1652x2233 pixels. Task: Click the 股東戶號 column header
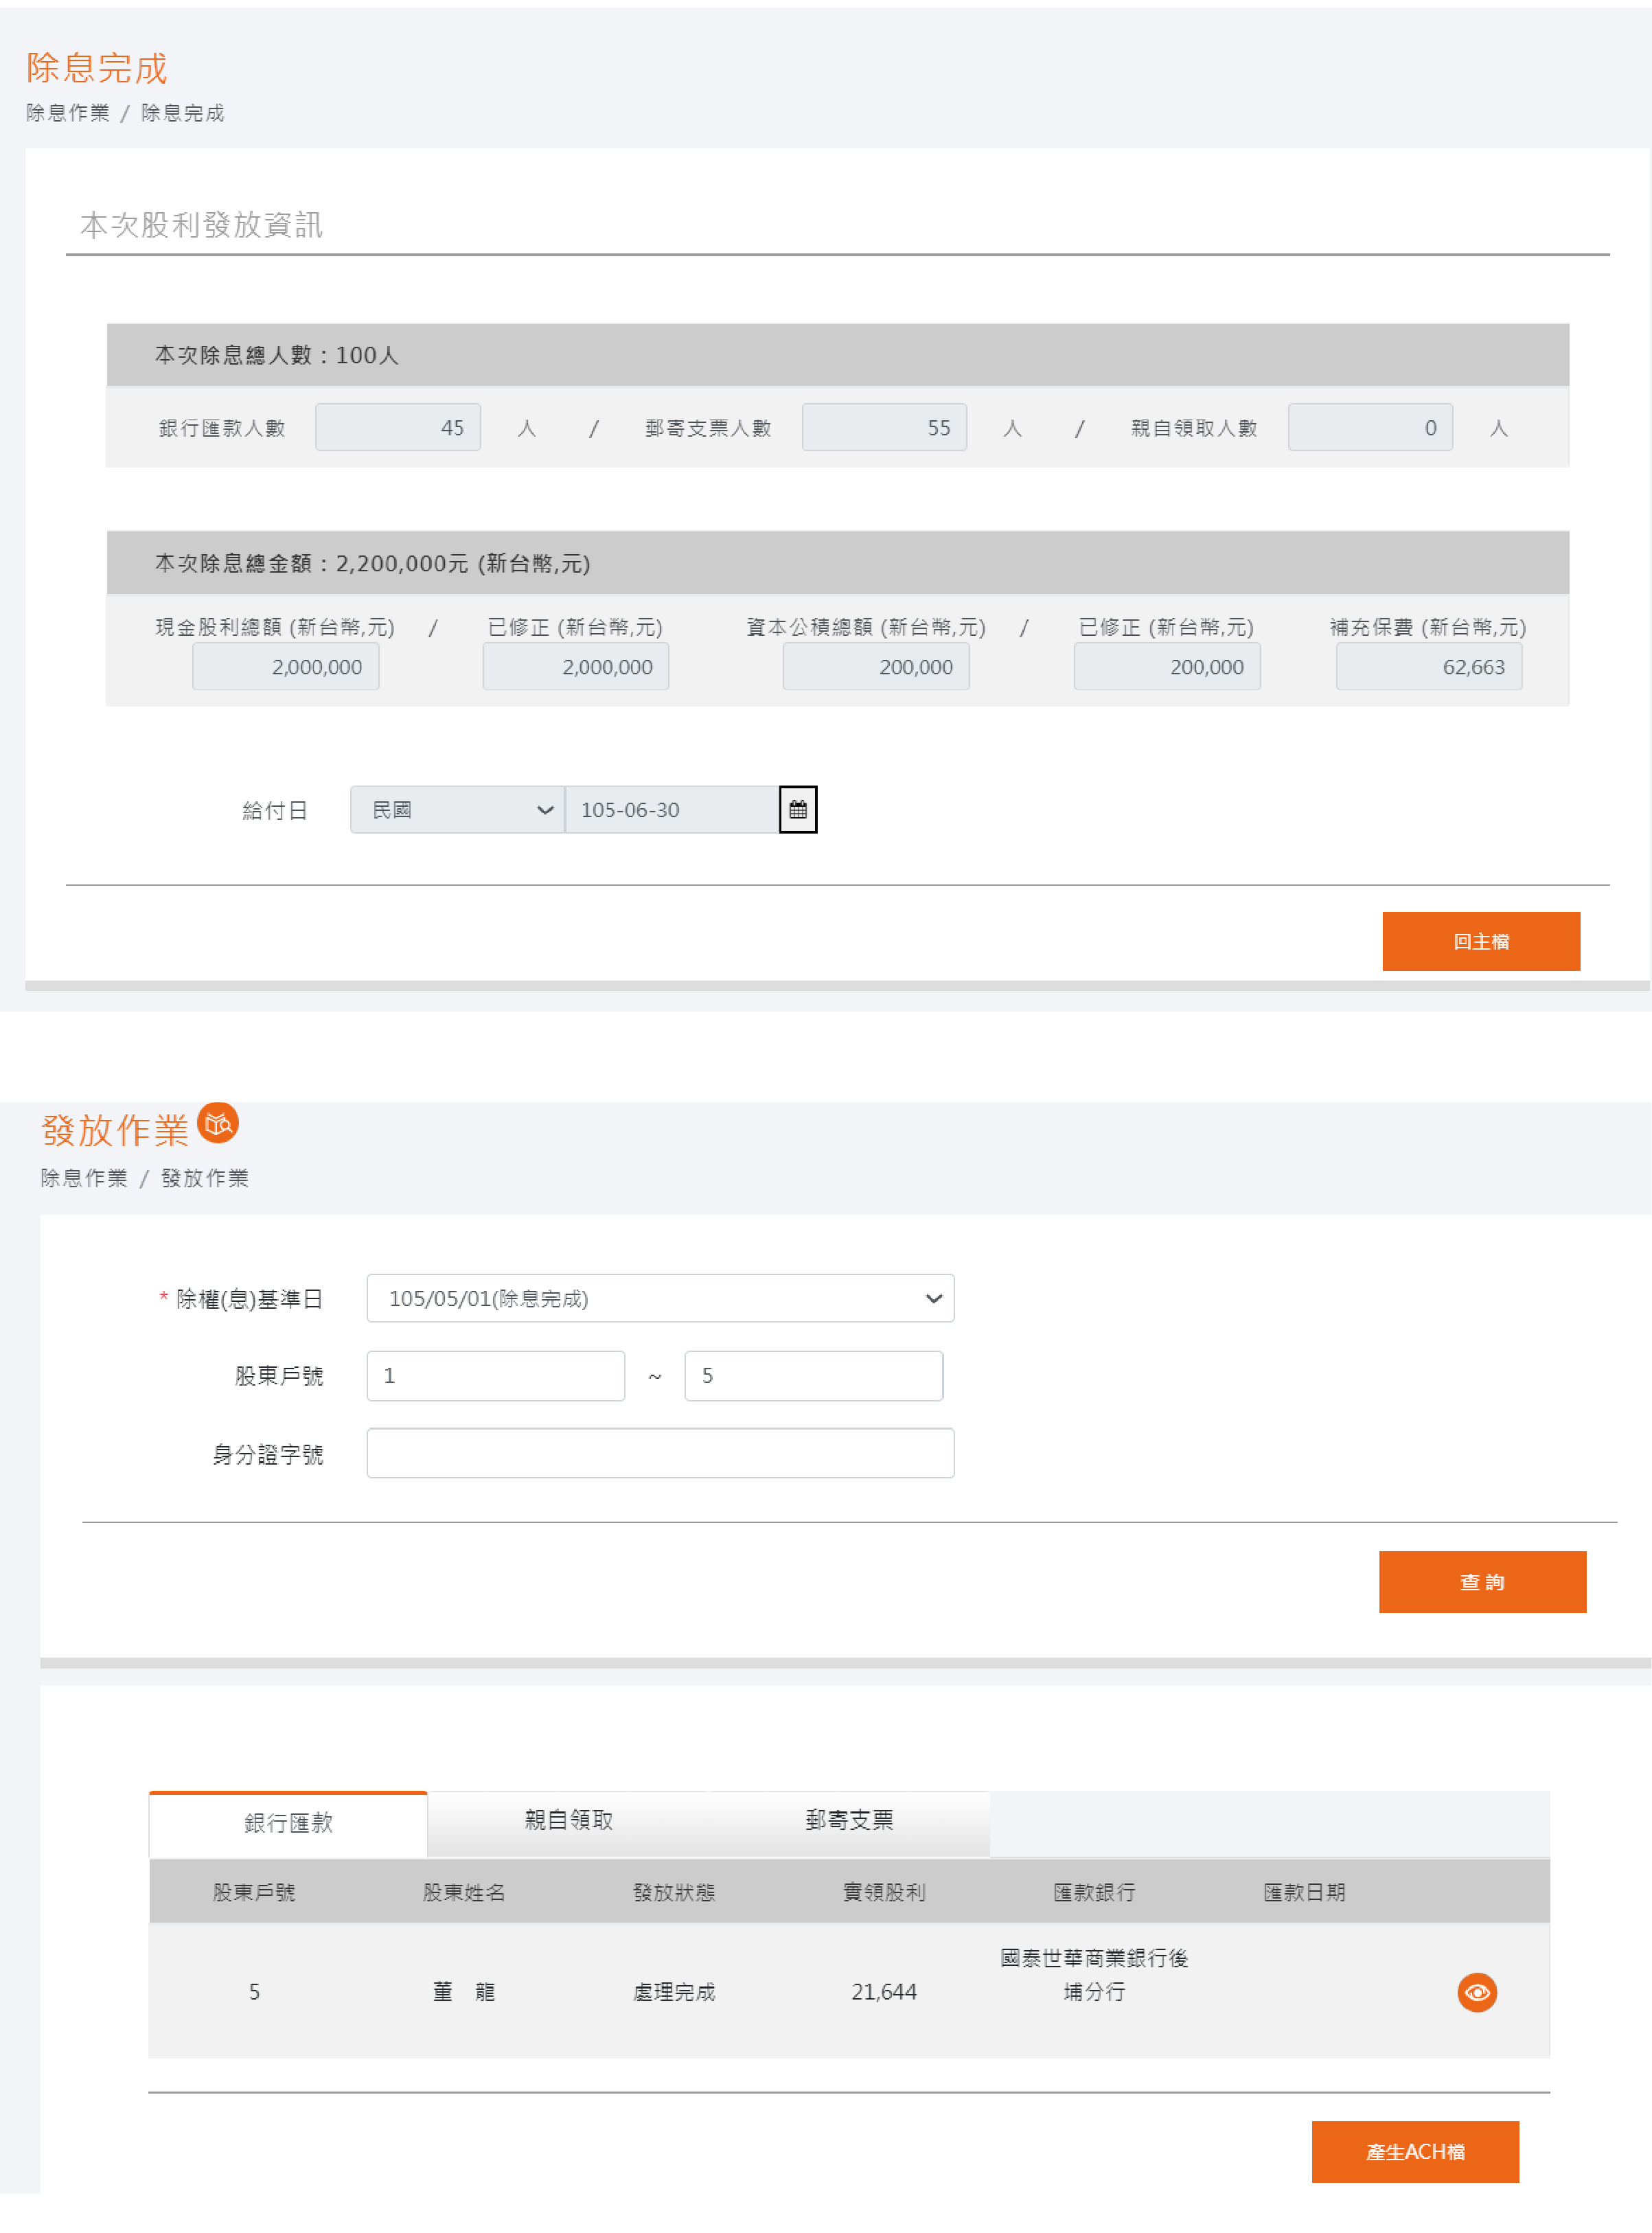[x=254, y=1892]
